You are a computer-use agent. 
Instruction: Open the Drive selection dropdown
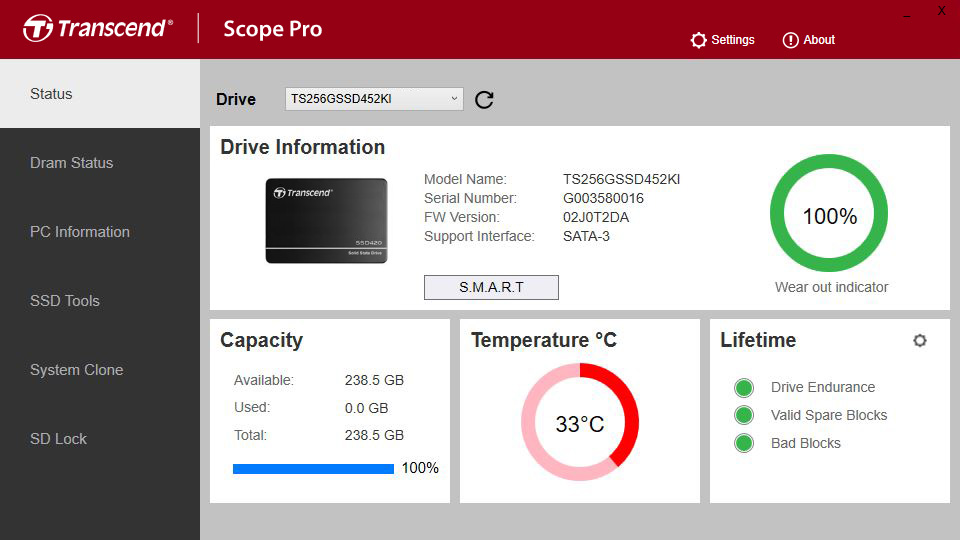point(374,99)
